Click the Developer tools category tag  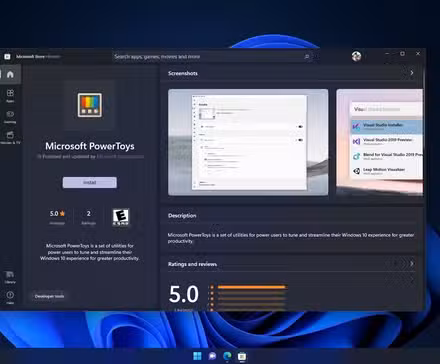click(49, 296)
